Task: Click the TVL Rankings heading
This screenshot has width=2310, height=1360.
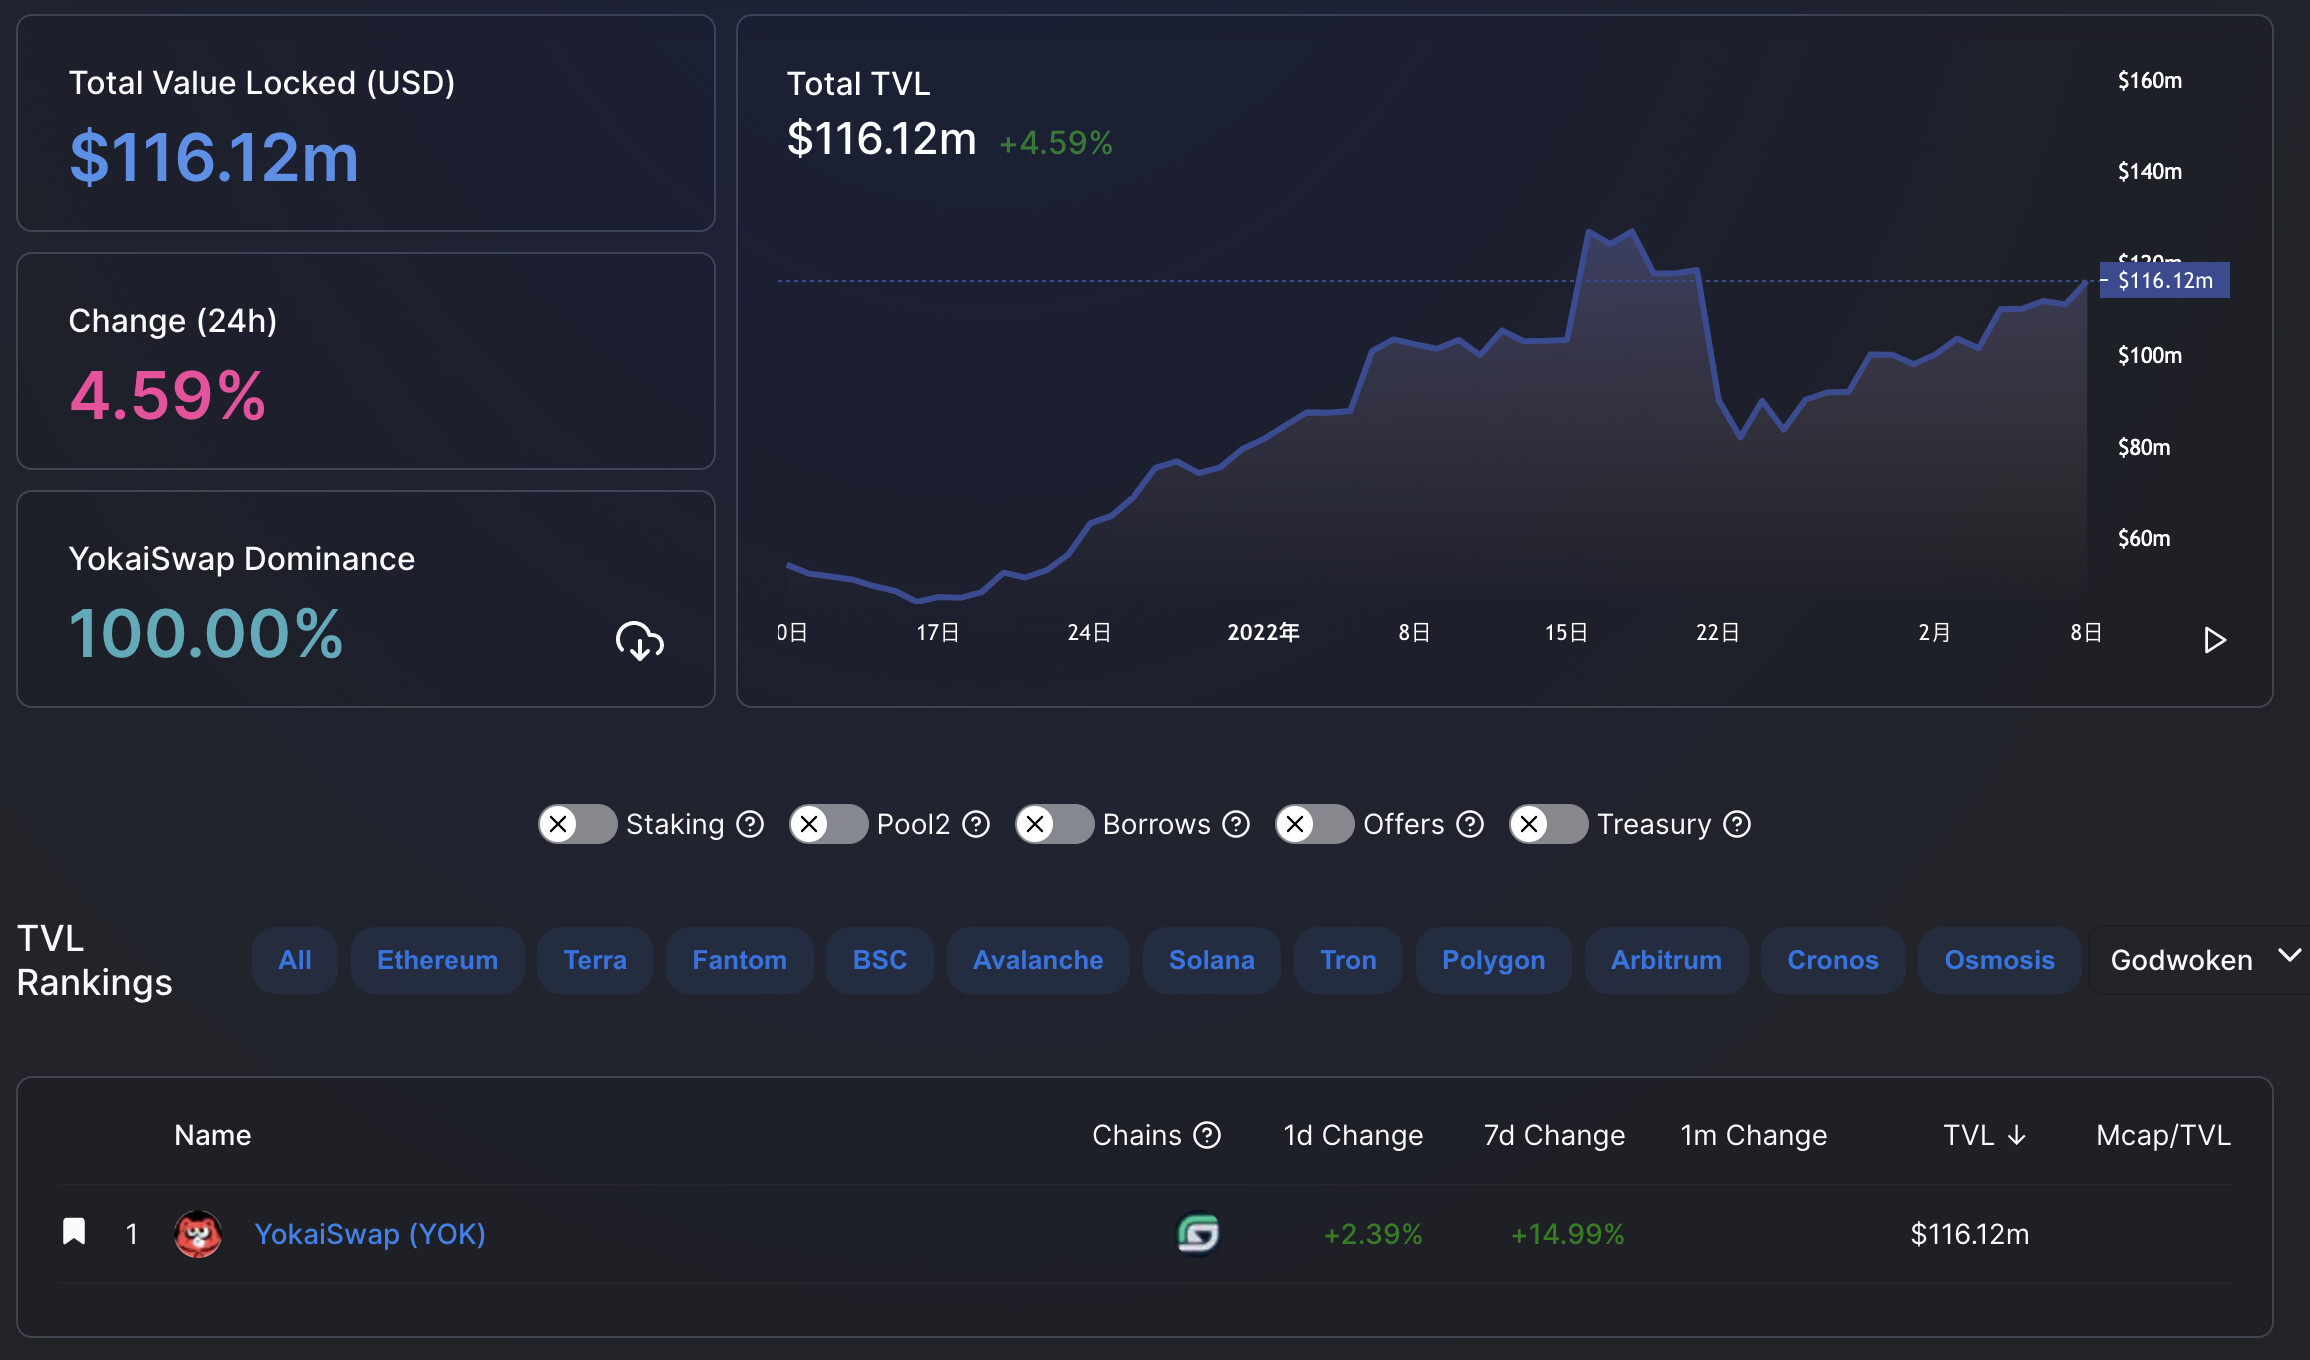Action: [95, 960]
